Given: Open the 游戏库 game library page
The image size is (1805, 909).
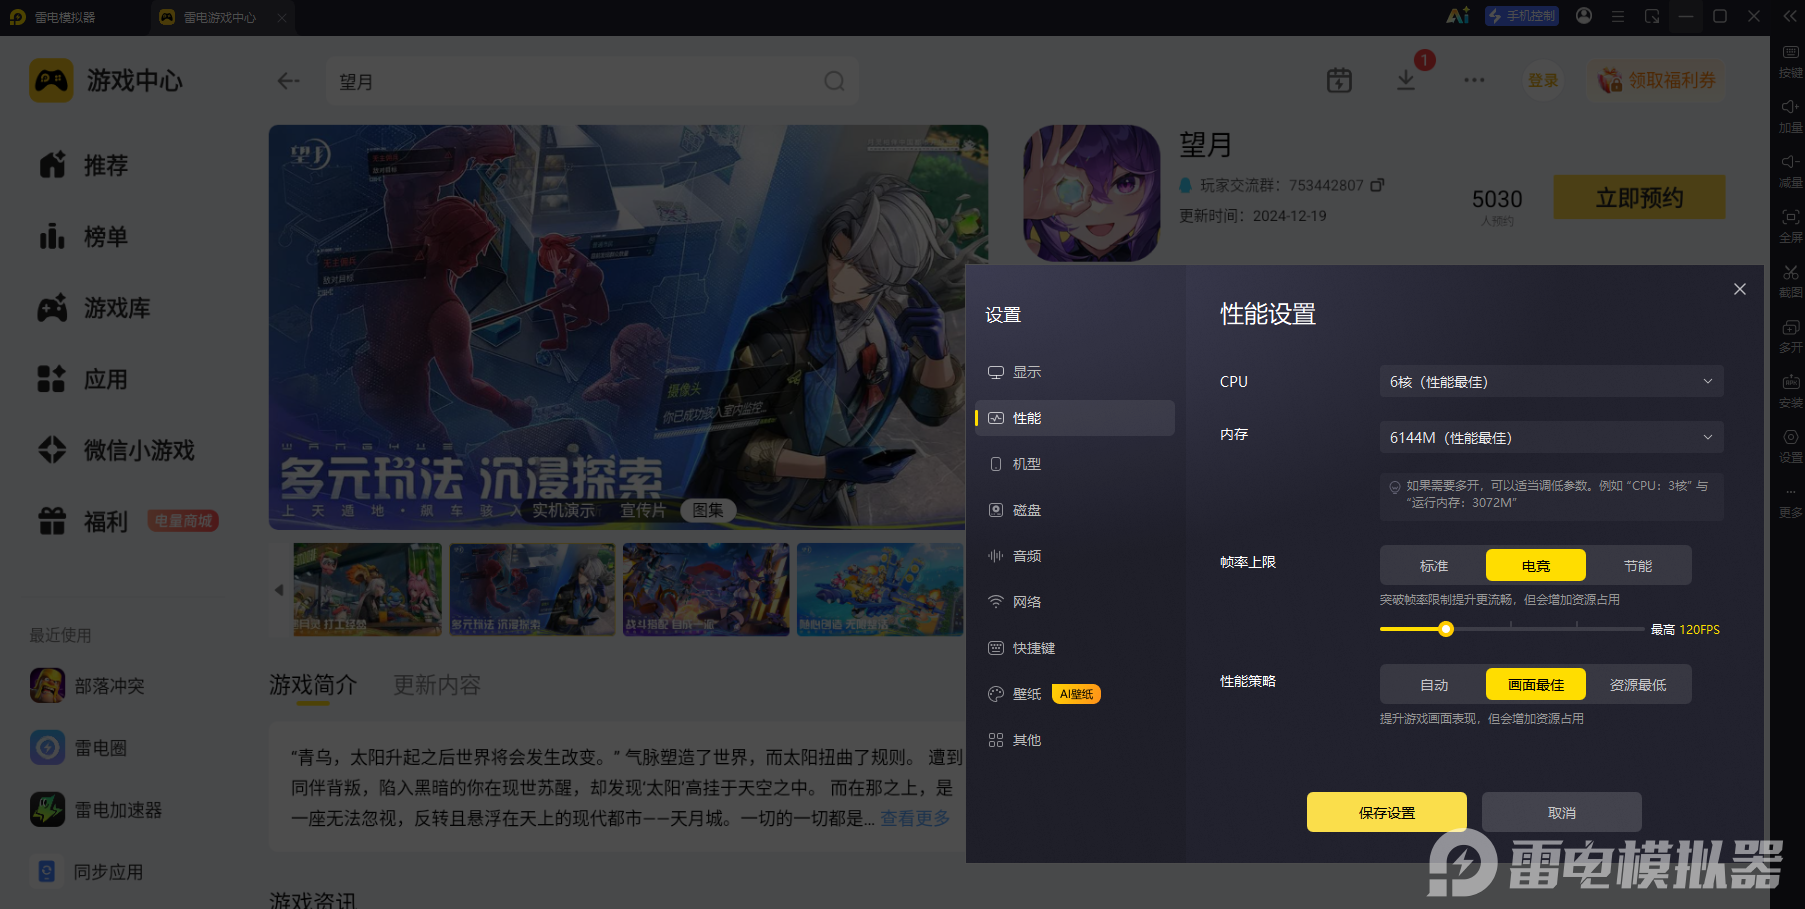Looking at the screenshot, I should 95,308.
